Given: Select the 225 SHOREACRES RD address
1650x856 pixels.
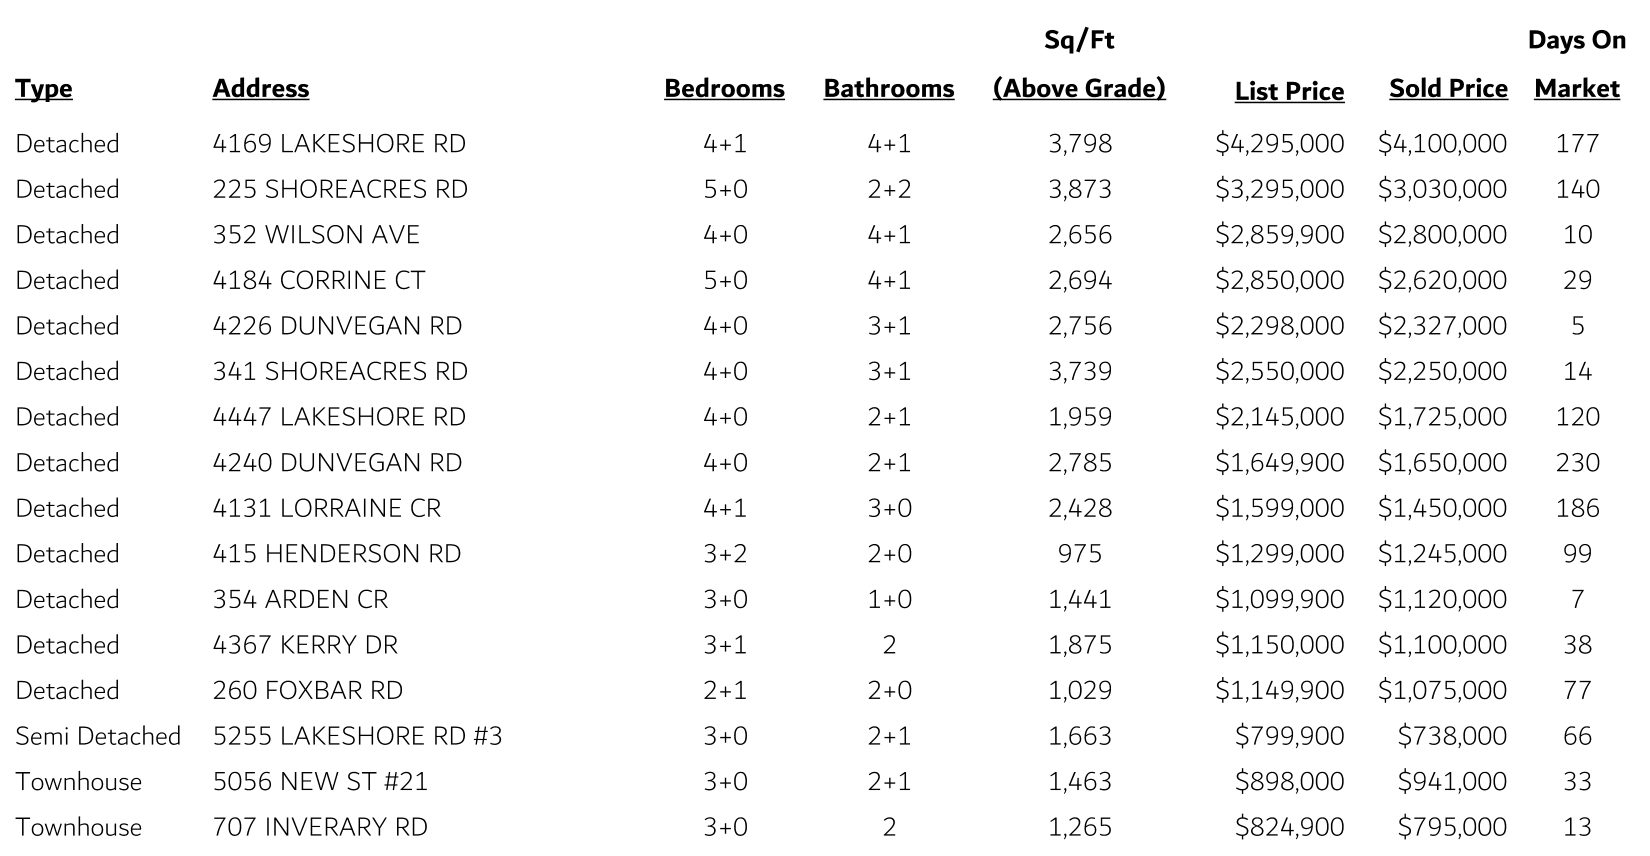Looking at the screenshot, I should pos(340,190).
